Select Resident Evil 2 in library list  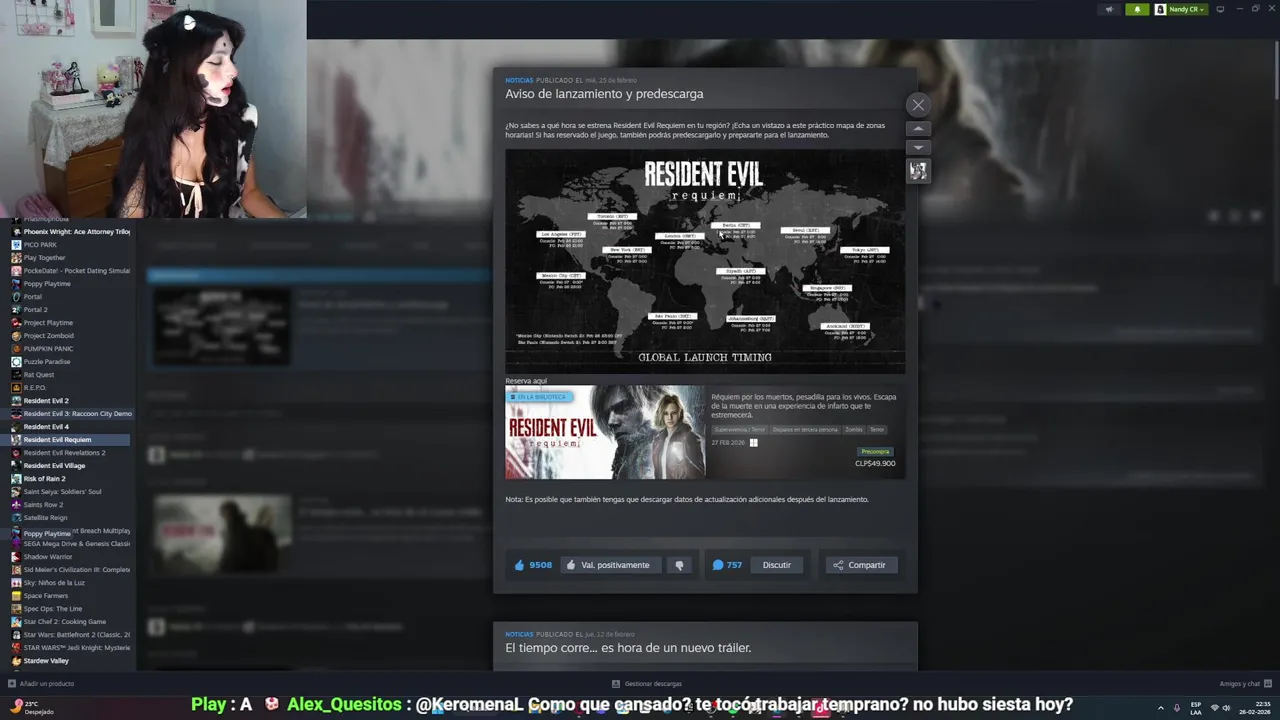pyautogui.click(x=70, y=401)
